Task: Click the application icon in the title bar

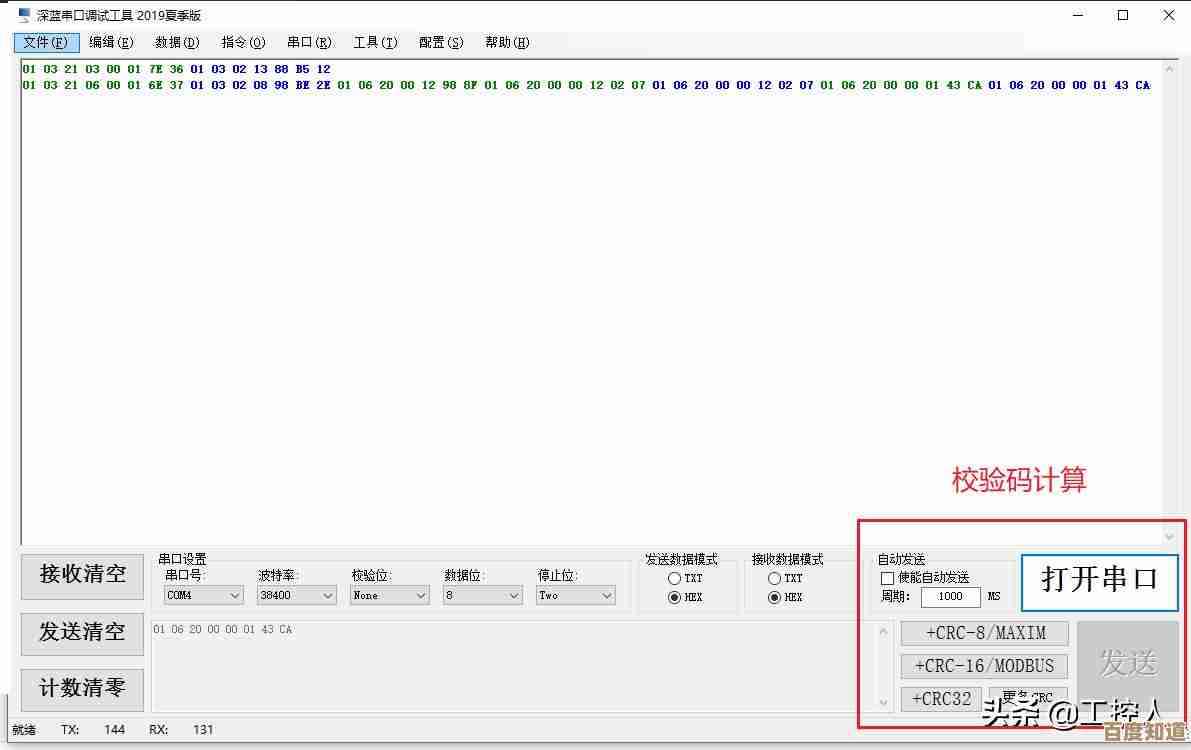Action: [x=14, y=14]
